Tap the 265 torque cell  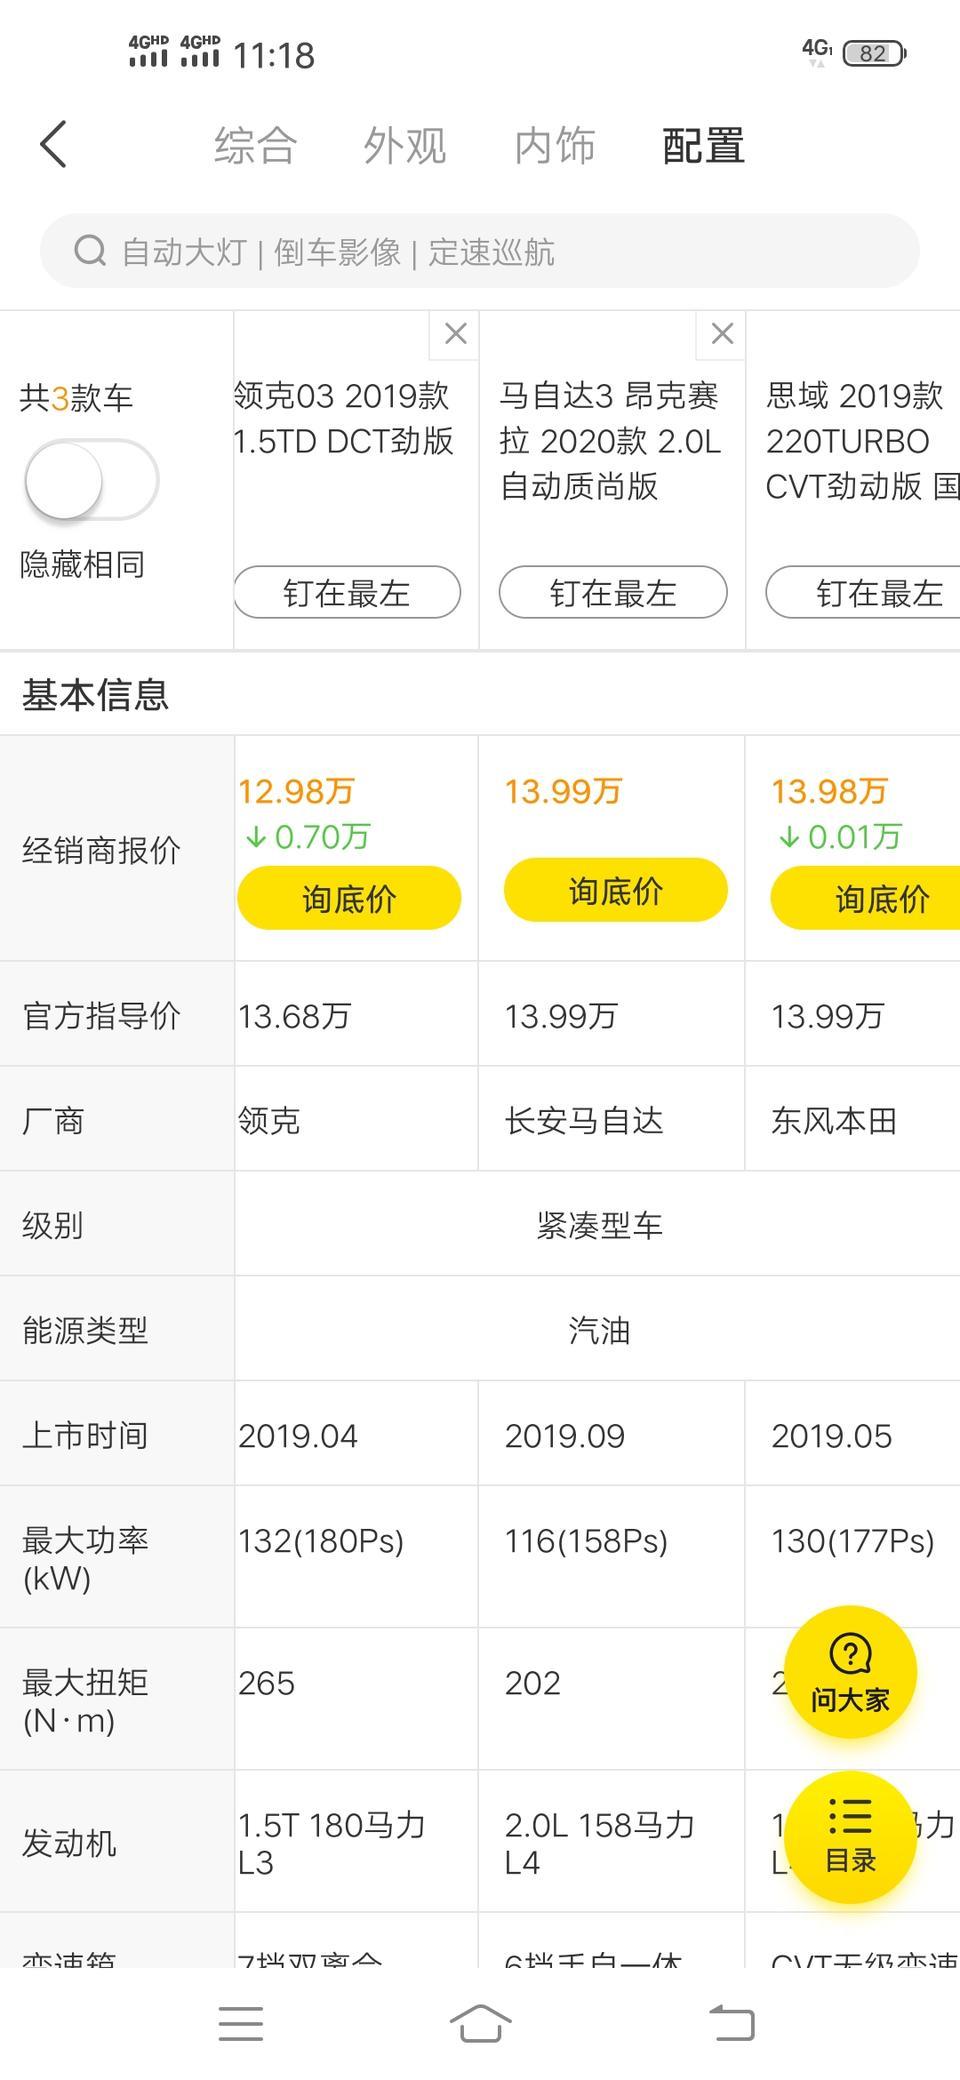[x=356, y=1700]
